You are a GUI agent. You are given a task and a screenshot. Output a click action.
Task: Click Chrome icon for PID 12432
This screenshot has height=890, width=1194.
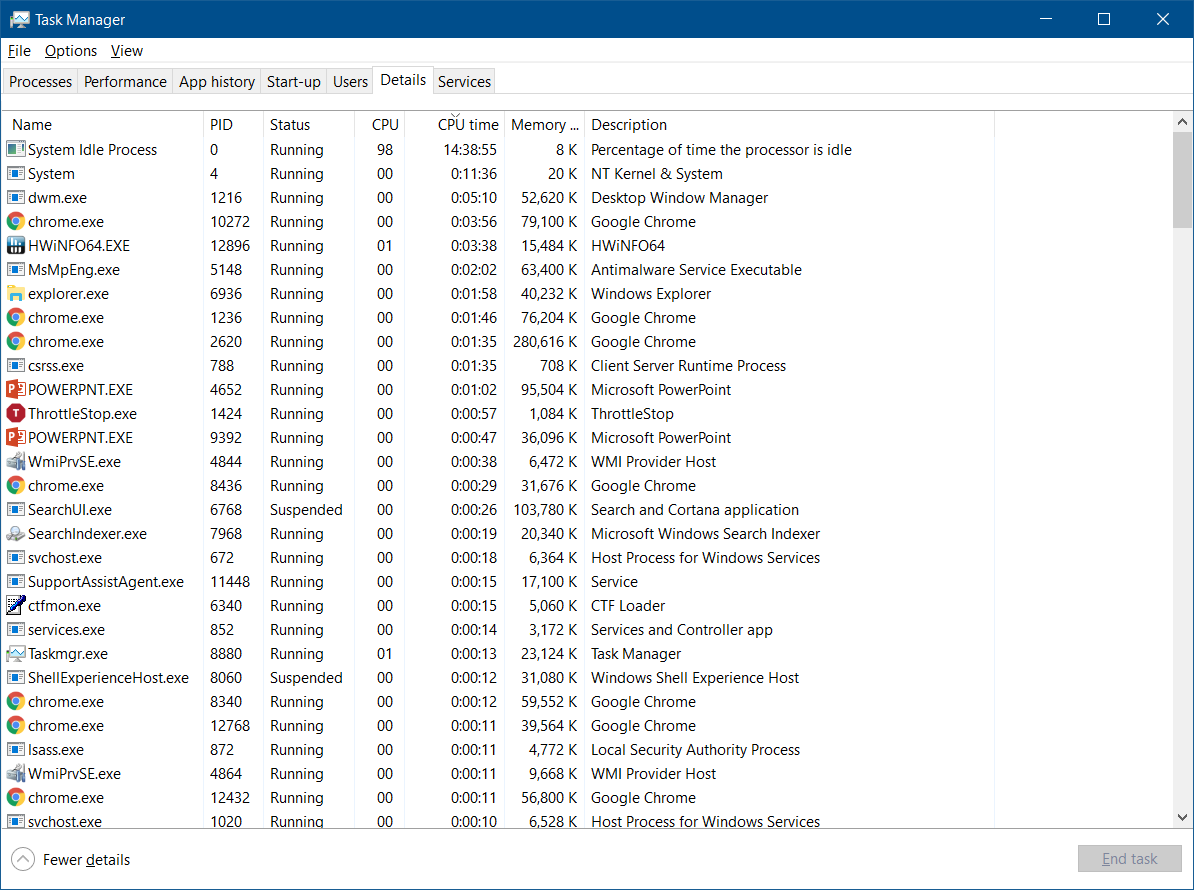(15, 797)
